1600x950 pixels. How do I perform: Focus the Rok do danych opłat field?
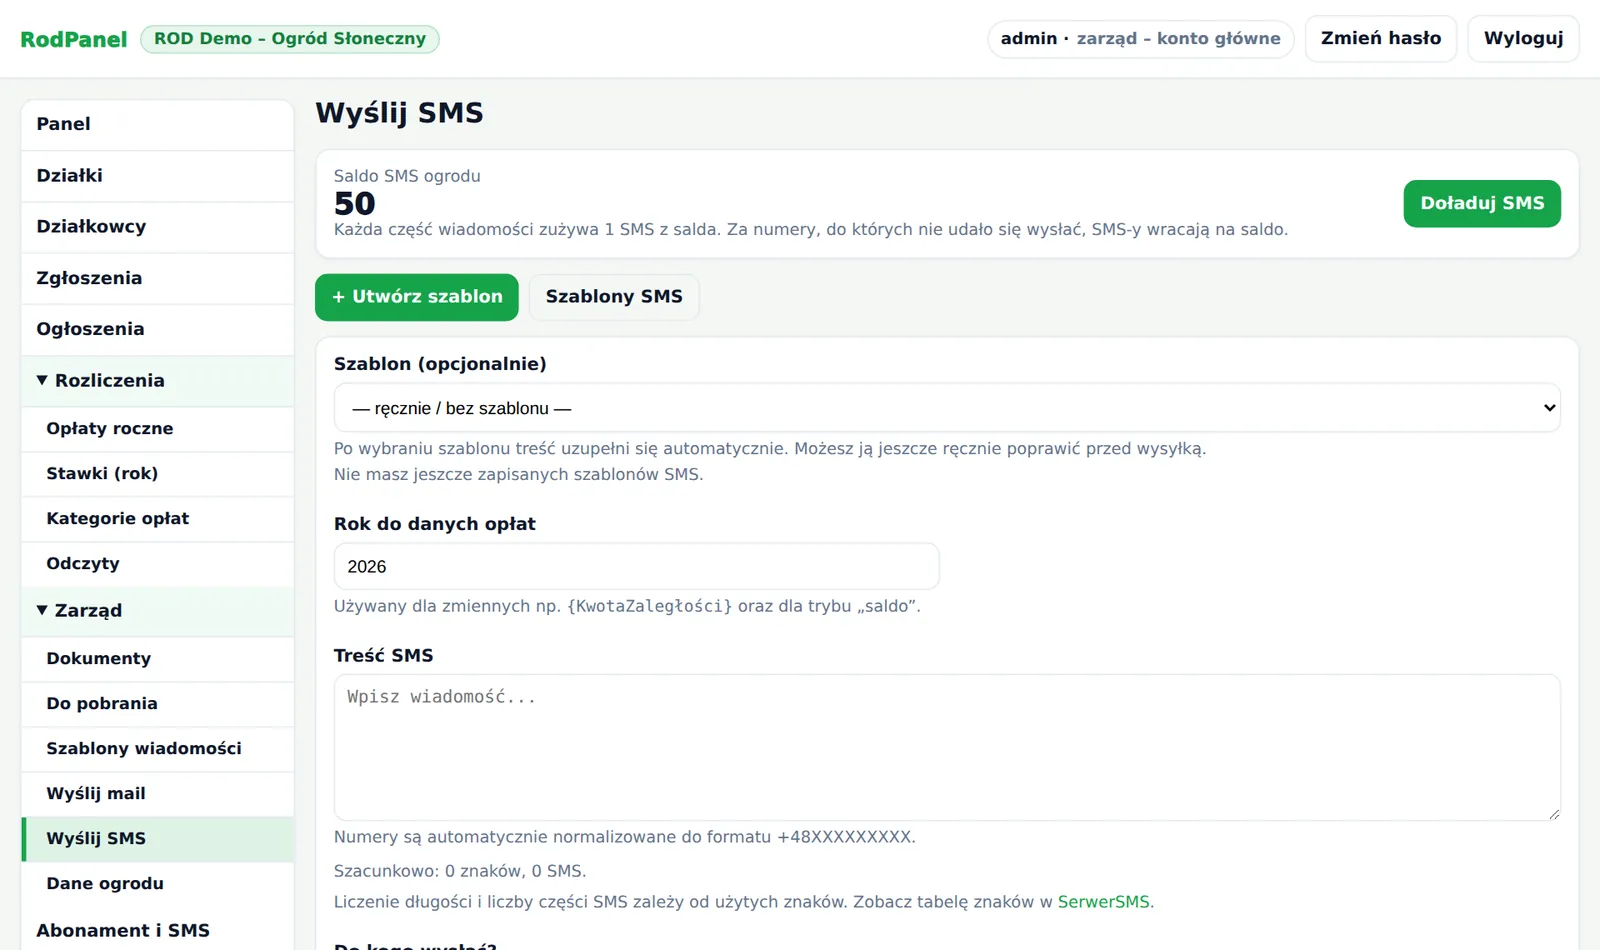click(x=636, y=566)
